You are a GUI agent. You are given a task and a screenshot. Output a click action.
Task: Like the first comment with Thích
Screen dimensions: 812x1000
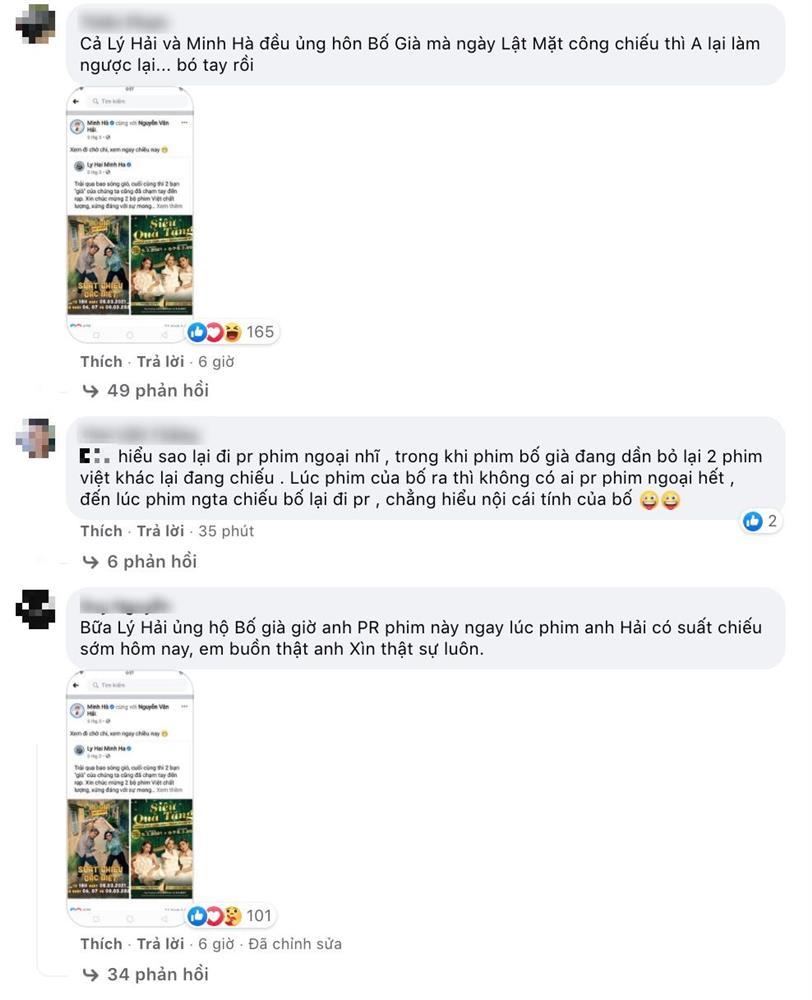point(101,361)
